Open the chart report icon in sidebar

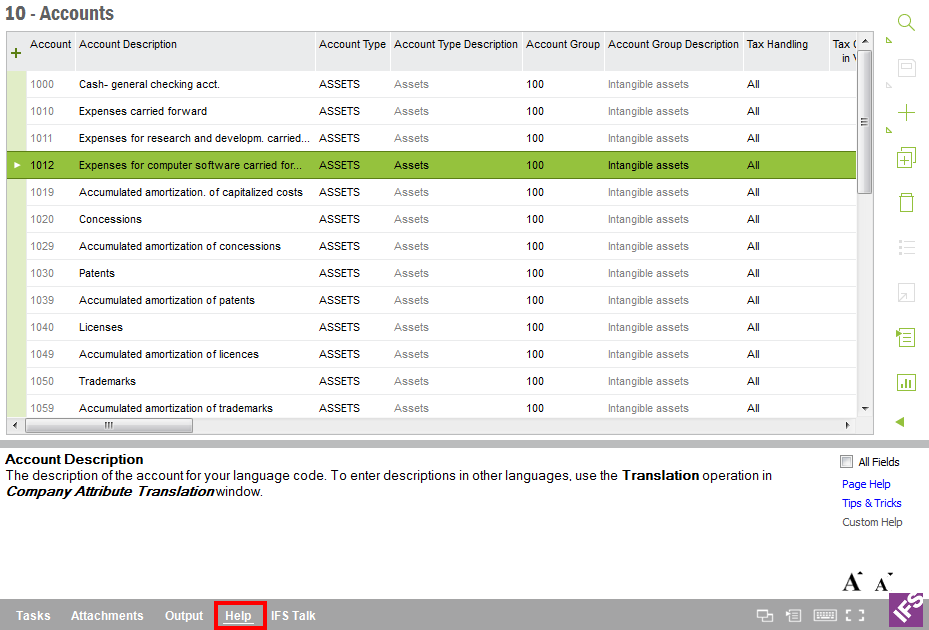tap(906, 382)
